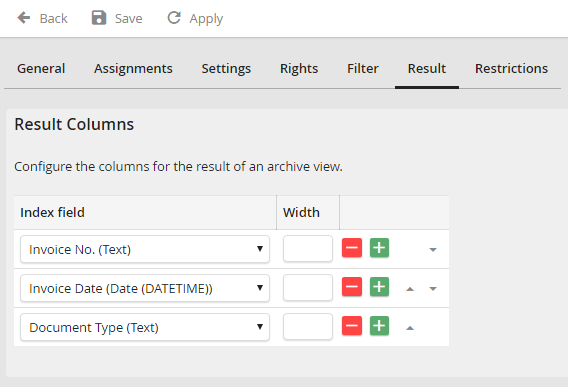Click the Back arrow icon
This screenshot has height=387, width=568.
point(24,18)
